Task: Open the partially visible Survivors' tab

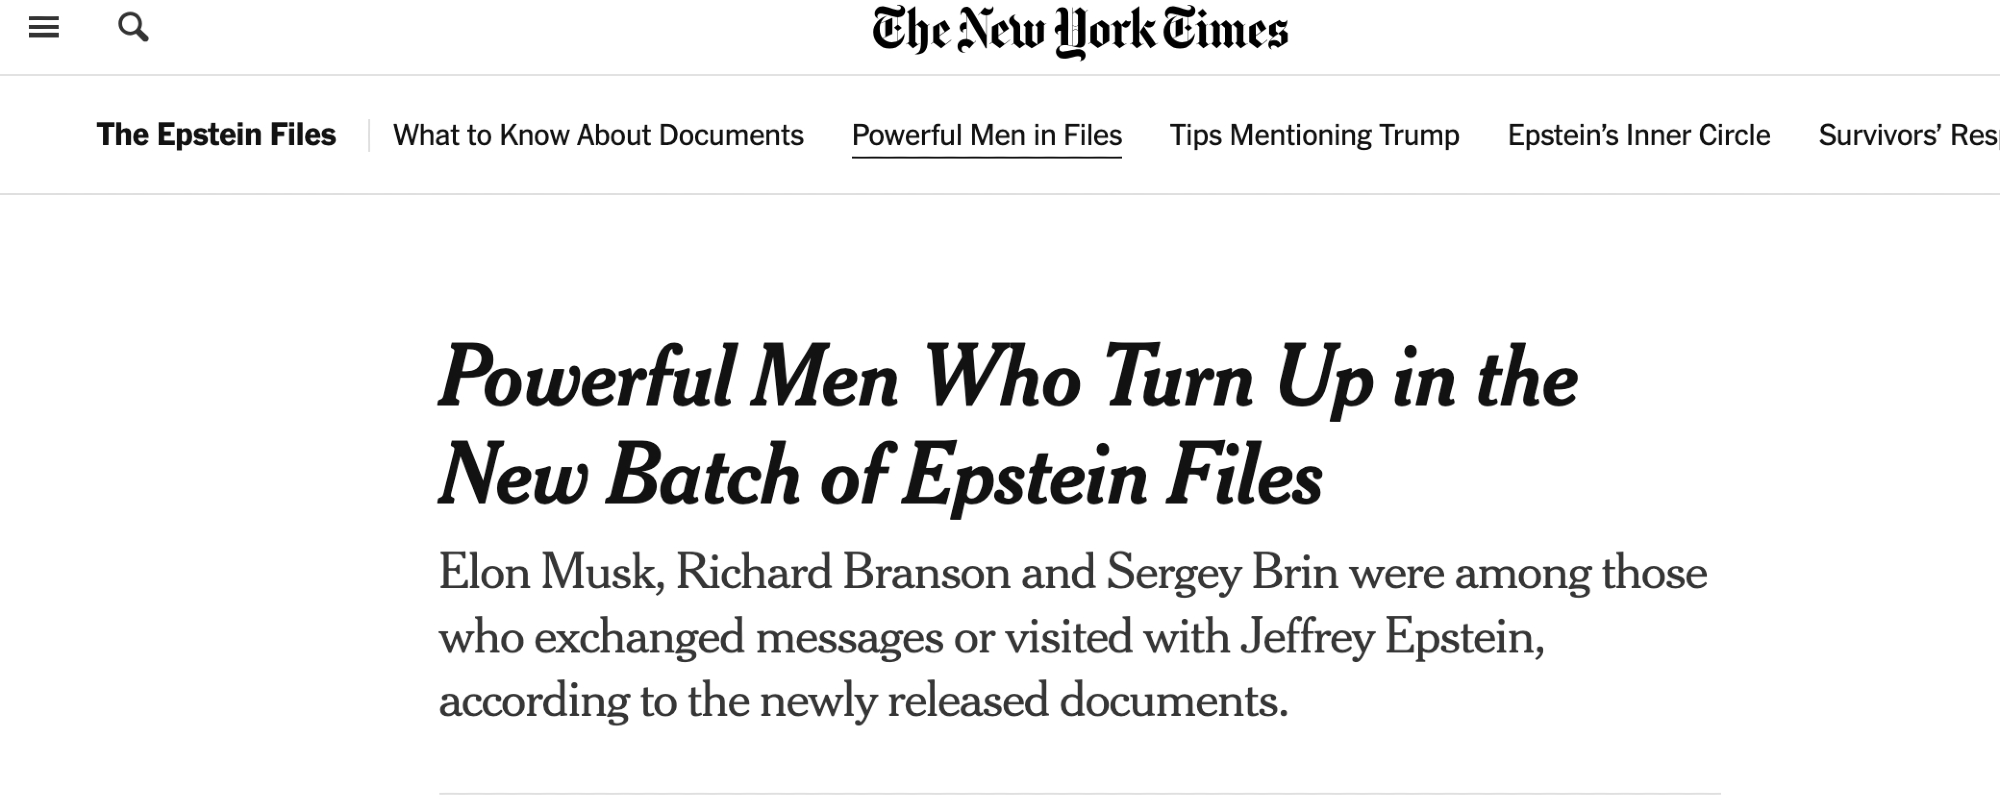Action: [1907, 135]
